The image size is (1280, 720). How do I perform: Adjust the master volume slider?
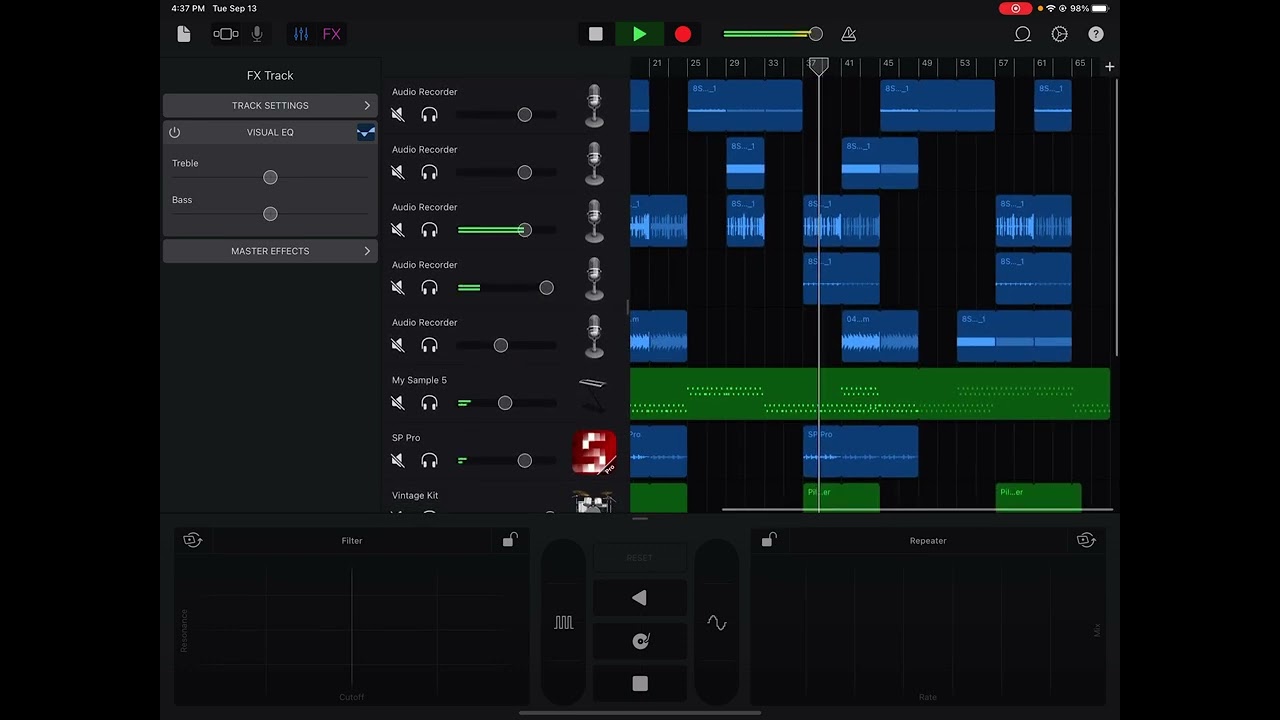[x=773, y=34]
